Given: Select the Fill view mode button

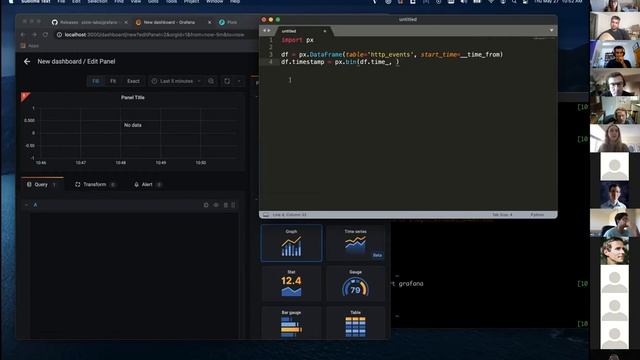Looking at the screenshot, I should (x=96, y=81).
